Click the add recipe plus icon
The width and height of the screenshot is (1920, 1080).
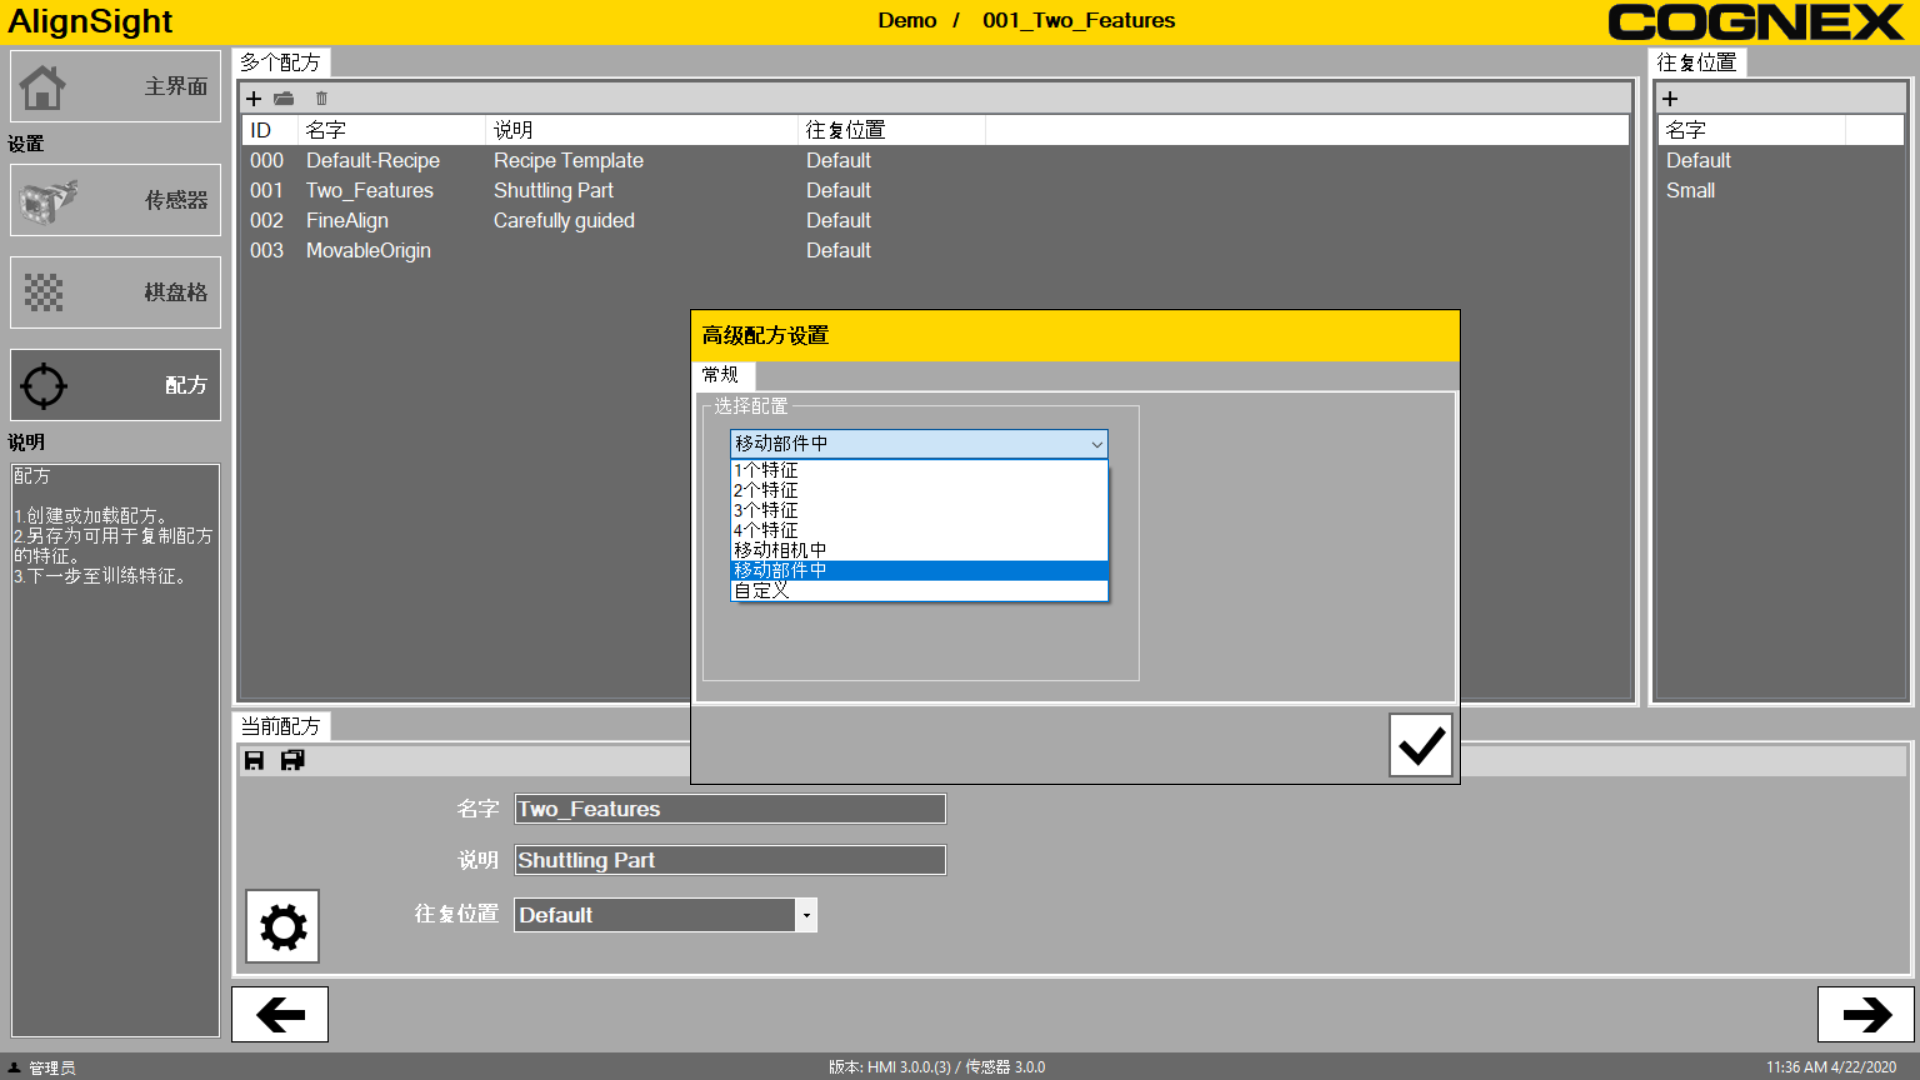pyautogui.click(x=254, y=98)
